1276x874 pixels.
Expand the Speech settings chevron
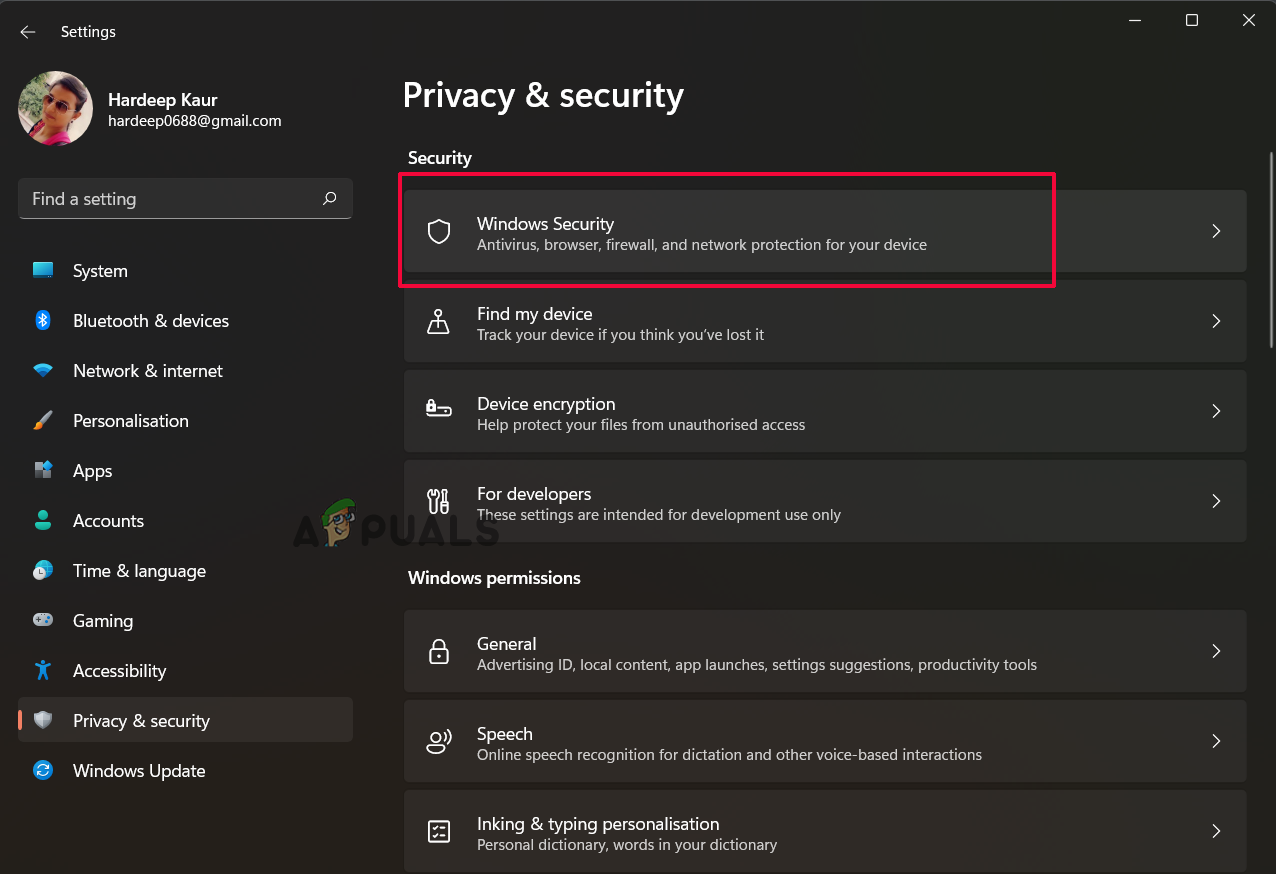pyautogui.click(x=1216, y=741)
